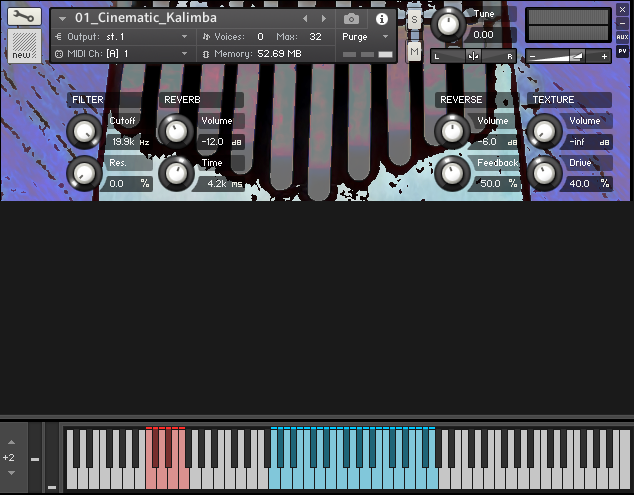Toggle Solo button S
This screenshot has width=634, height=495.
pos(414,20)
